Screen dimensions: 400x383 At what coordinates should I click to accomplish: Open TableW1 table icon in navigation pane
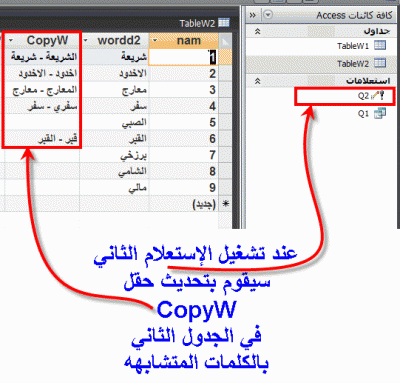pyautogui.click(x=380, y=45)
